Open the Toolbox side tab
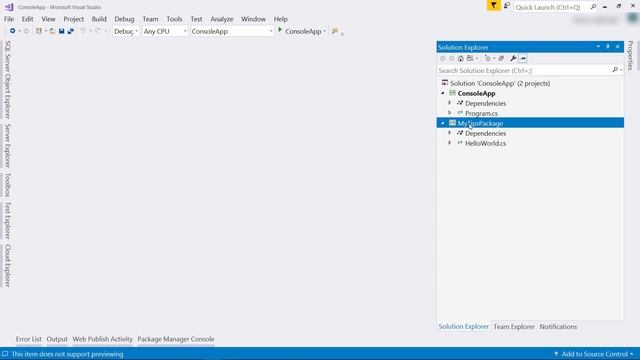 coord(7,185)
